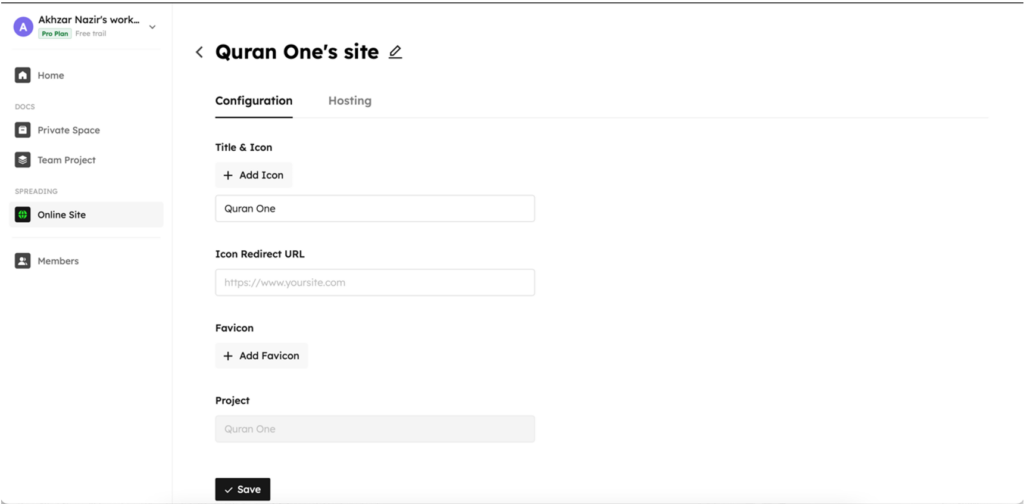This screenshot has width=1024, height=504.
Task: Go back using the left arrow
Action: tap(199, 52)
